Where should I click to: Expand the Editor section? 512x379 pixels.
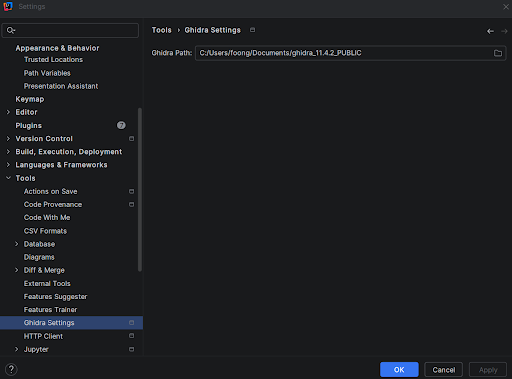[8, 112]
